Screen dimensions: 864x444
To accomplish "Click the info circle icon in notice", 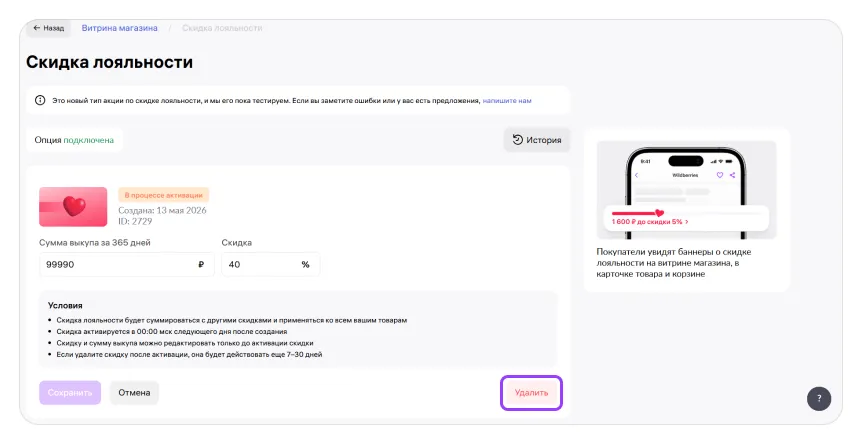I will tap(40, 100).
